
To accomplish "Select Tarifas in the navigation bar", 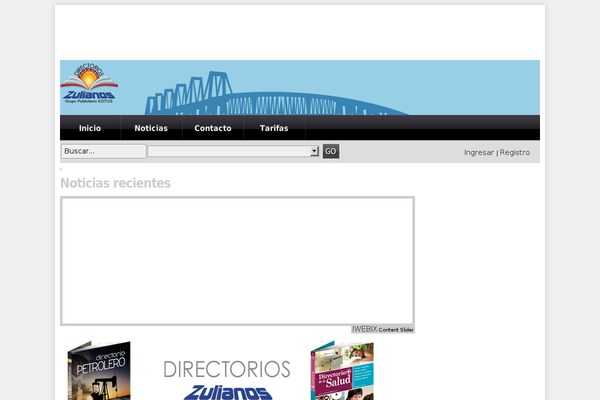I will (274, 128).
